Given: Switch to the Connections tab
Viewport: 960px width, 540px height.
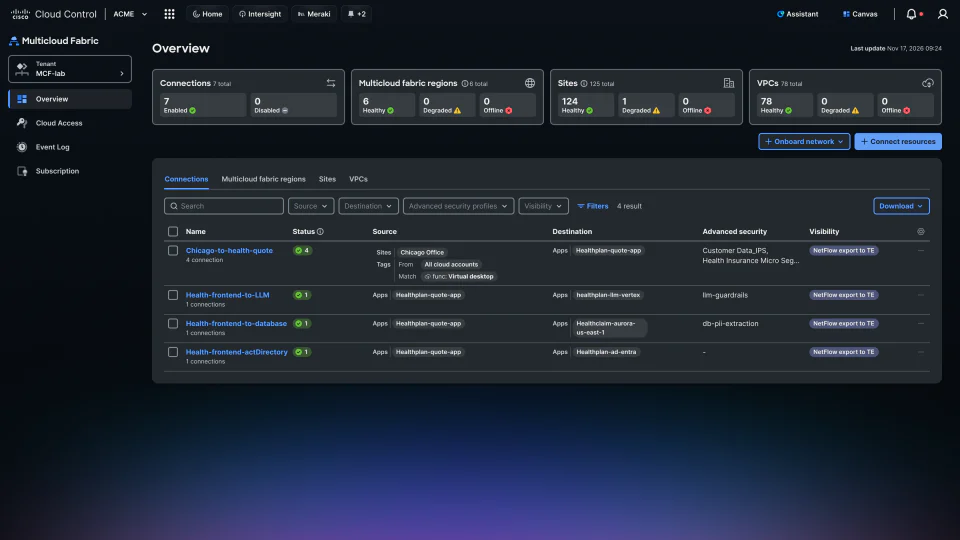Looking at the screenshot, I should 186,179.
